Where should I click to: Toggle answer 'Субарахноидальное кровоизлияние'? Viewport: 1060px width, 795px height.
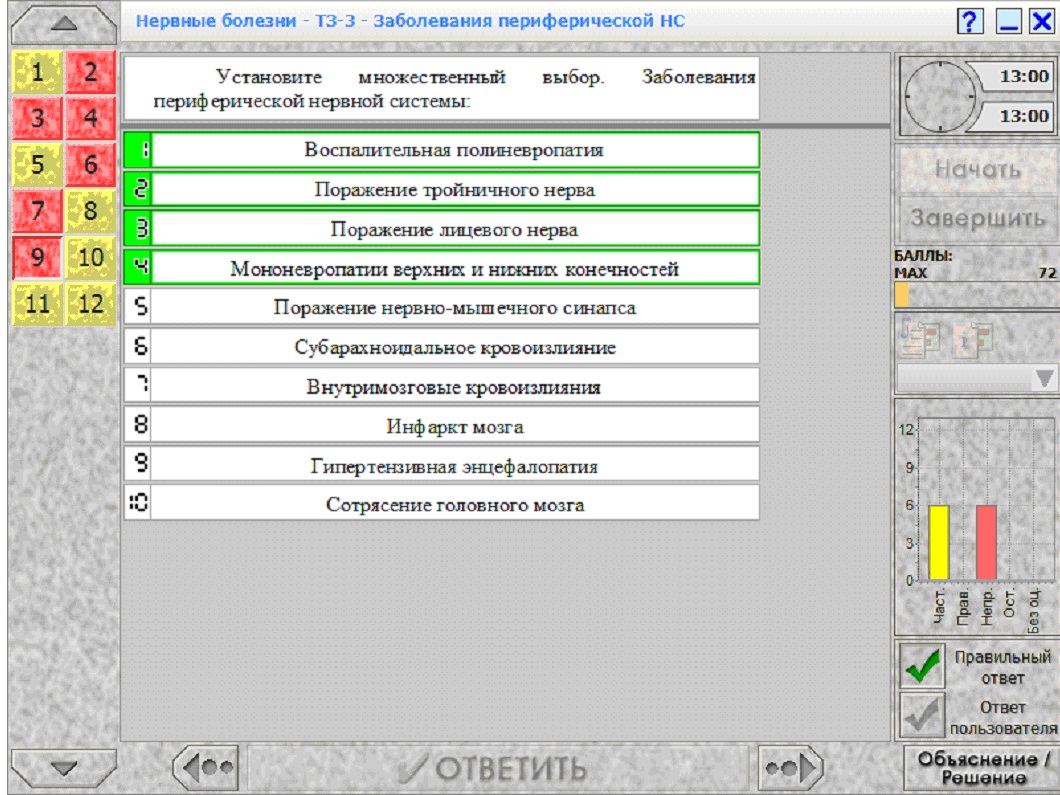pos(441,347)
